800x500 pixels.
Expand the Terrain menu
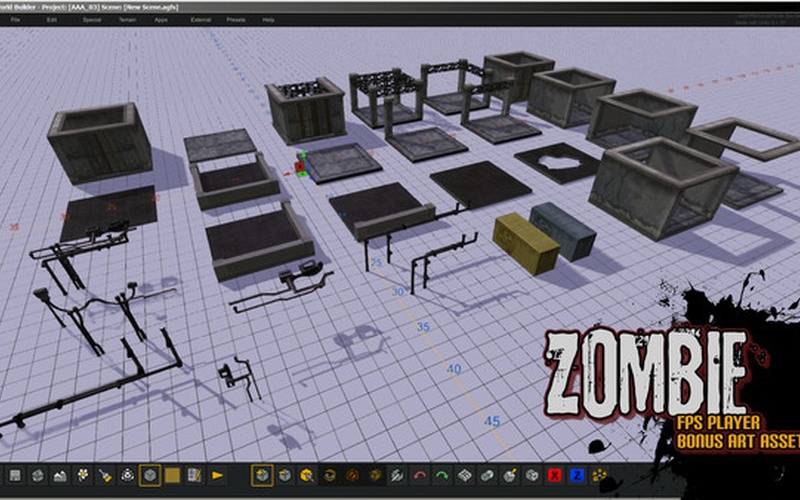pos(127,19)
